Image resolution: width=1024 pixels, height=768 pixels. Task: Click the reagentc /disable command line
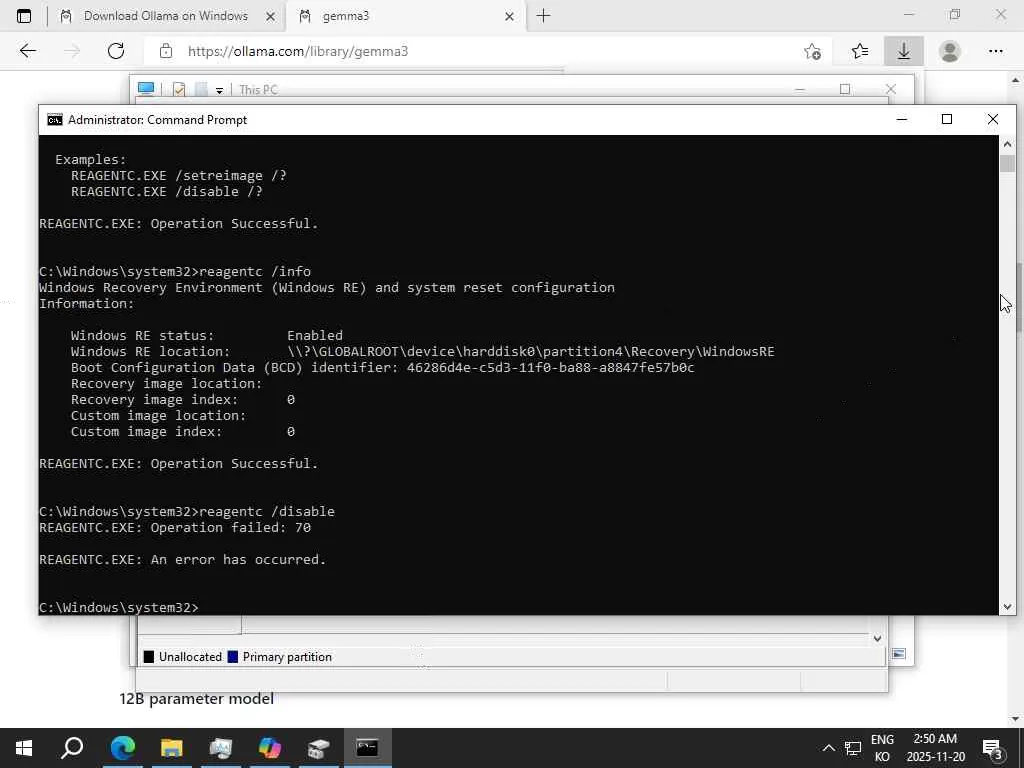pos(187,511)
